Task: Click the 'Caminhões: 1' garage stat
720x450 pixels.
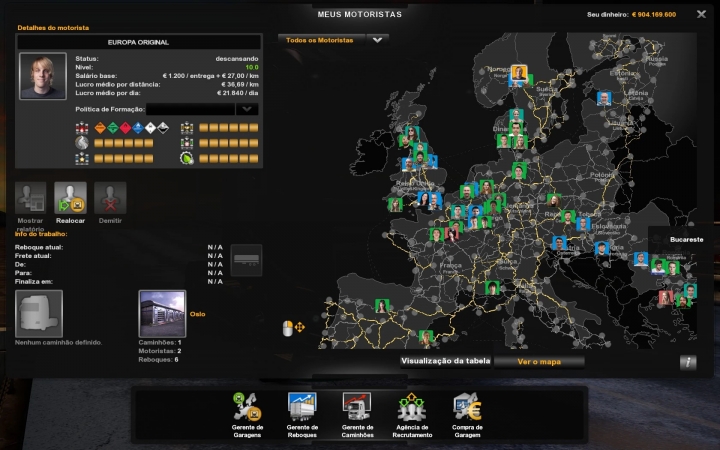Action: tap(160, 343)
